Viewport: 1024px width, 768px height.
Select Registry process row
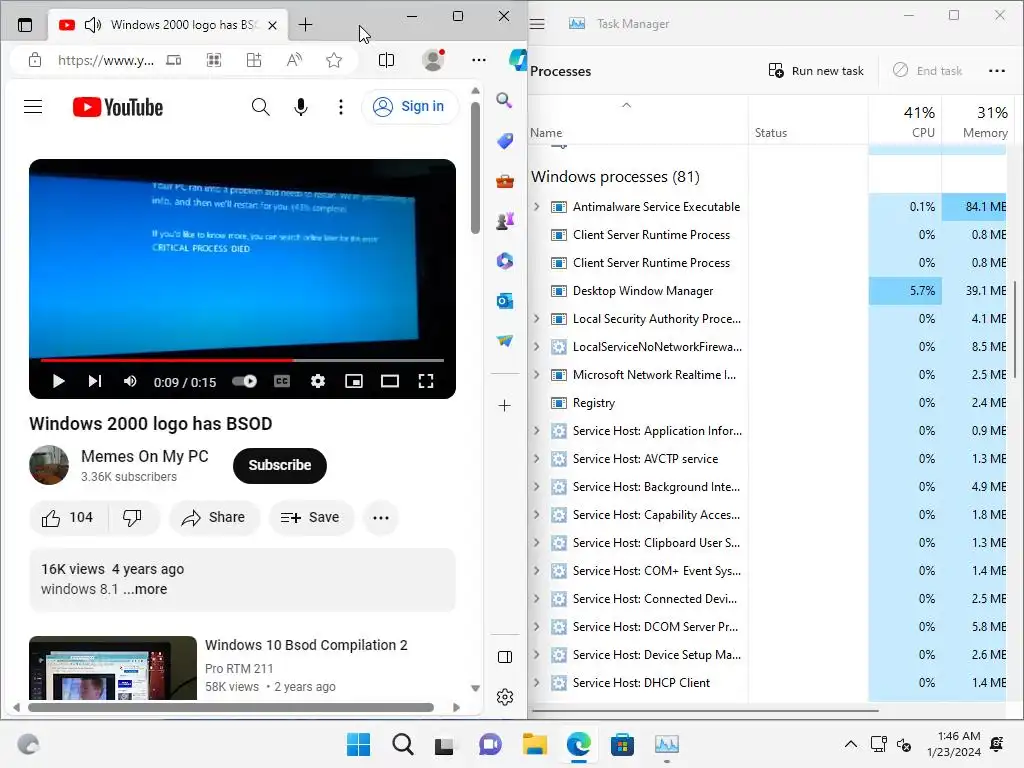click(x=768, y=403)
